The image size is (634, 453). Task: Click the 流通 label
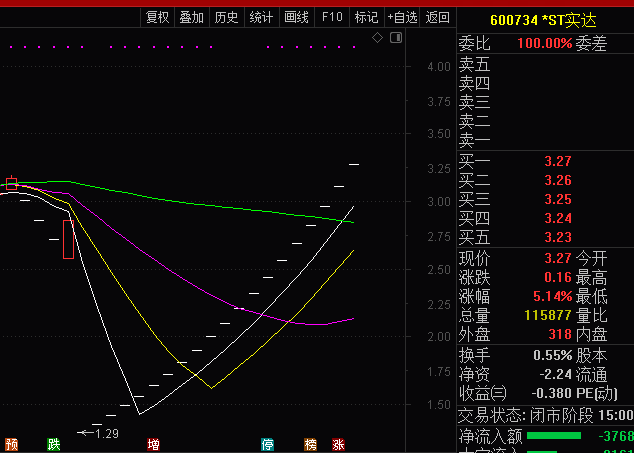point(591,375)
